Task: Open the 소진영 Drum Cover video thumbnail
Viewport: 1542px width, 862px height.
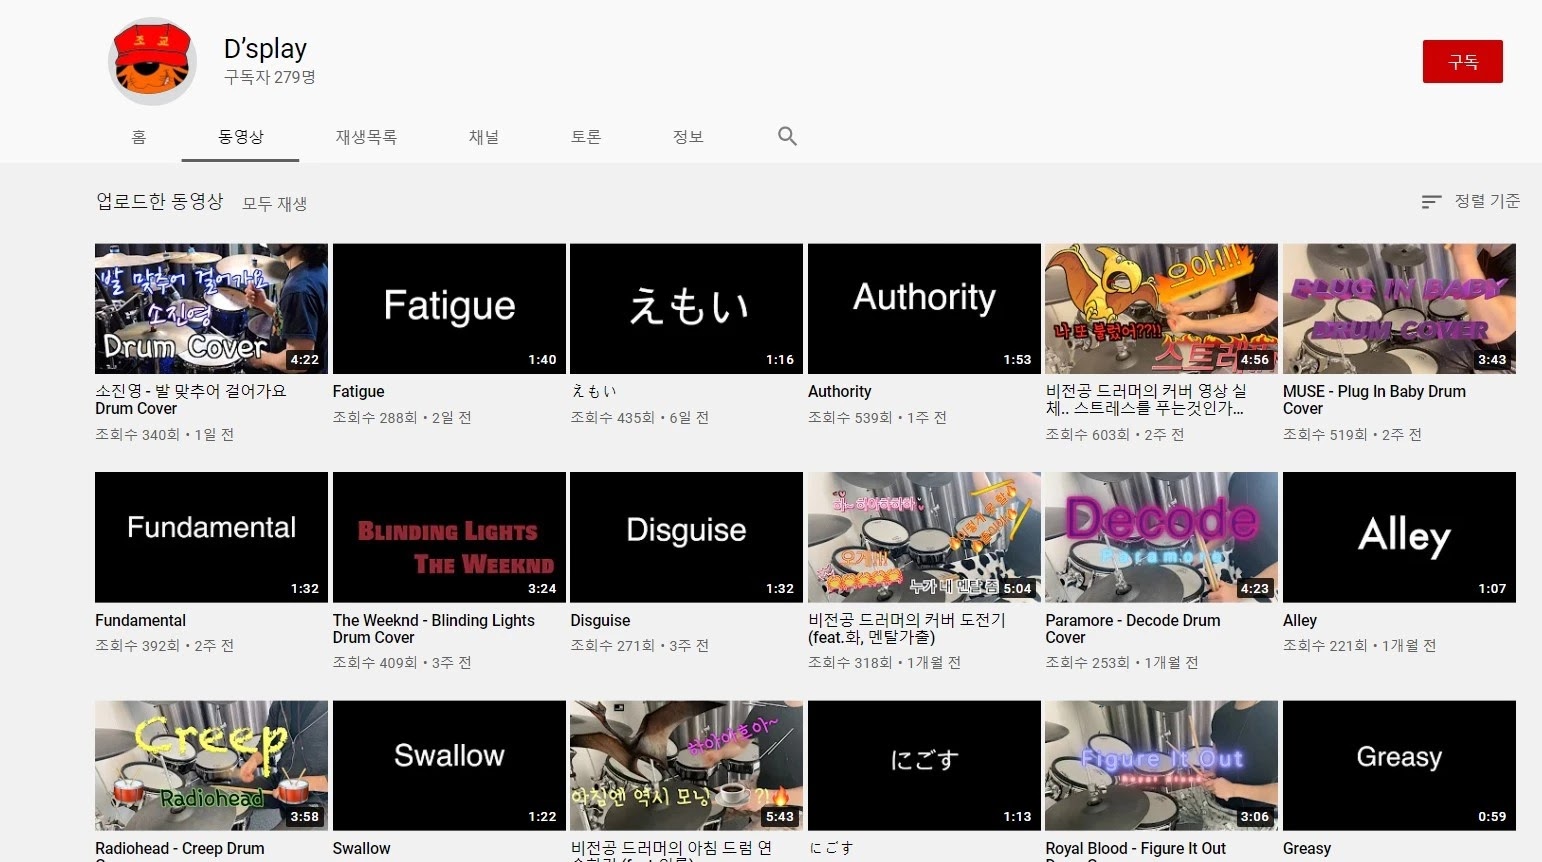Action: [x=211, y=309]
